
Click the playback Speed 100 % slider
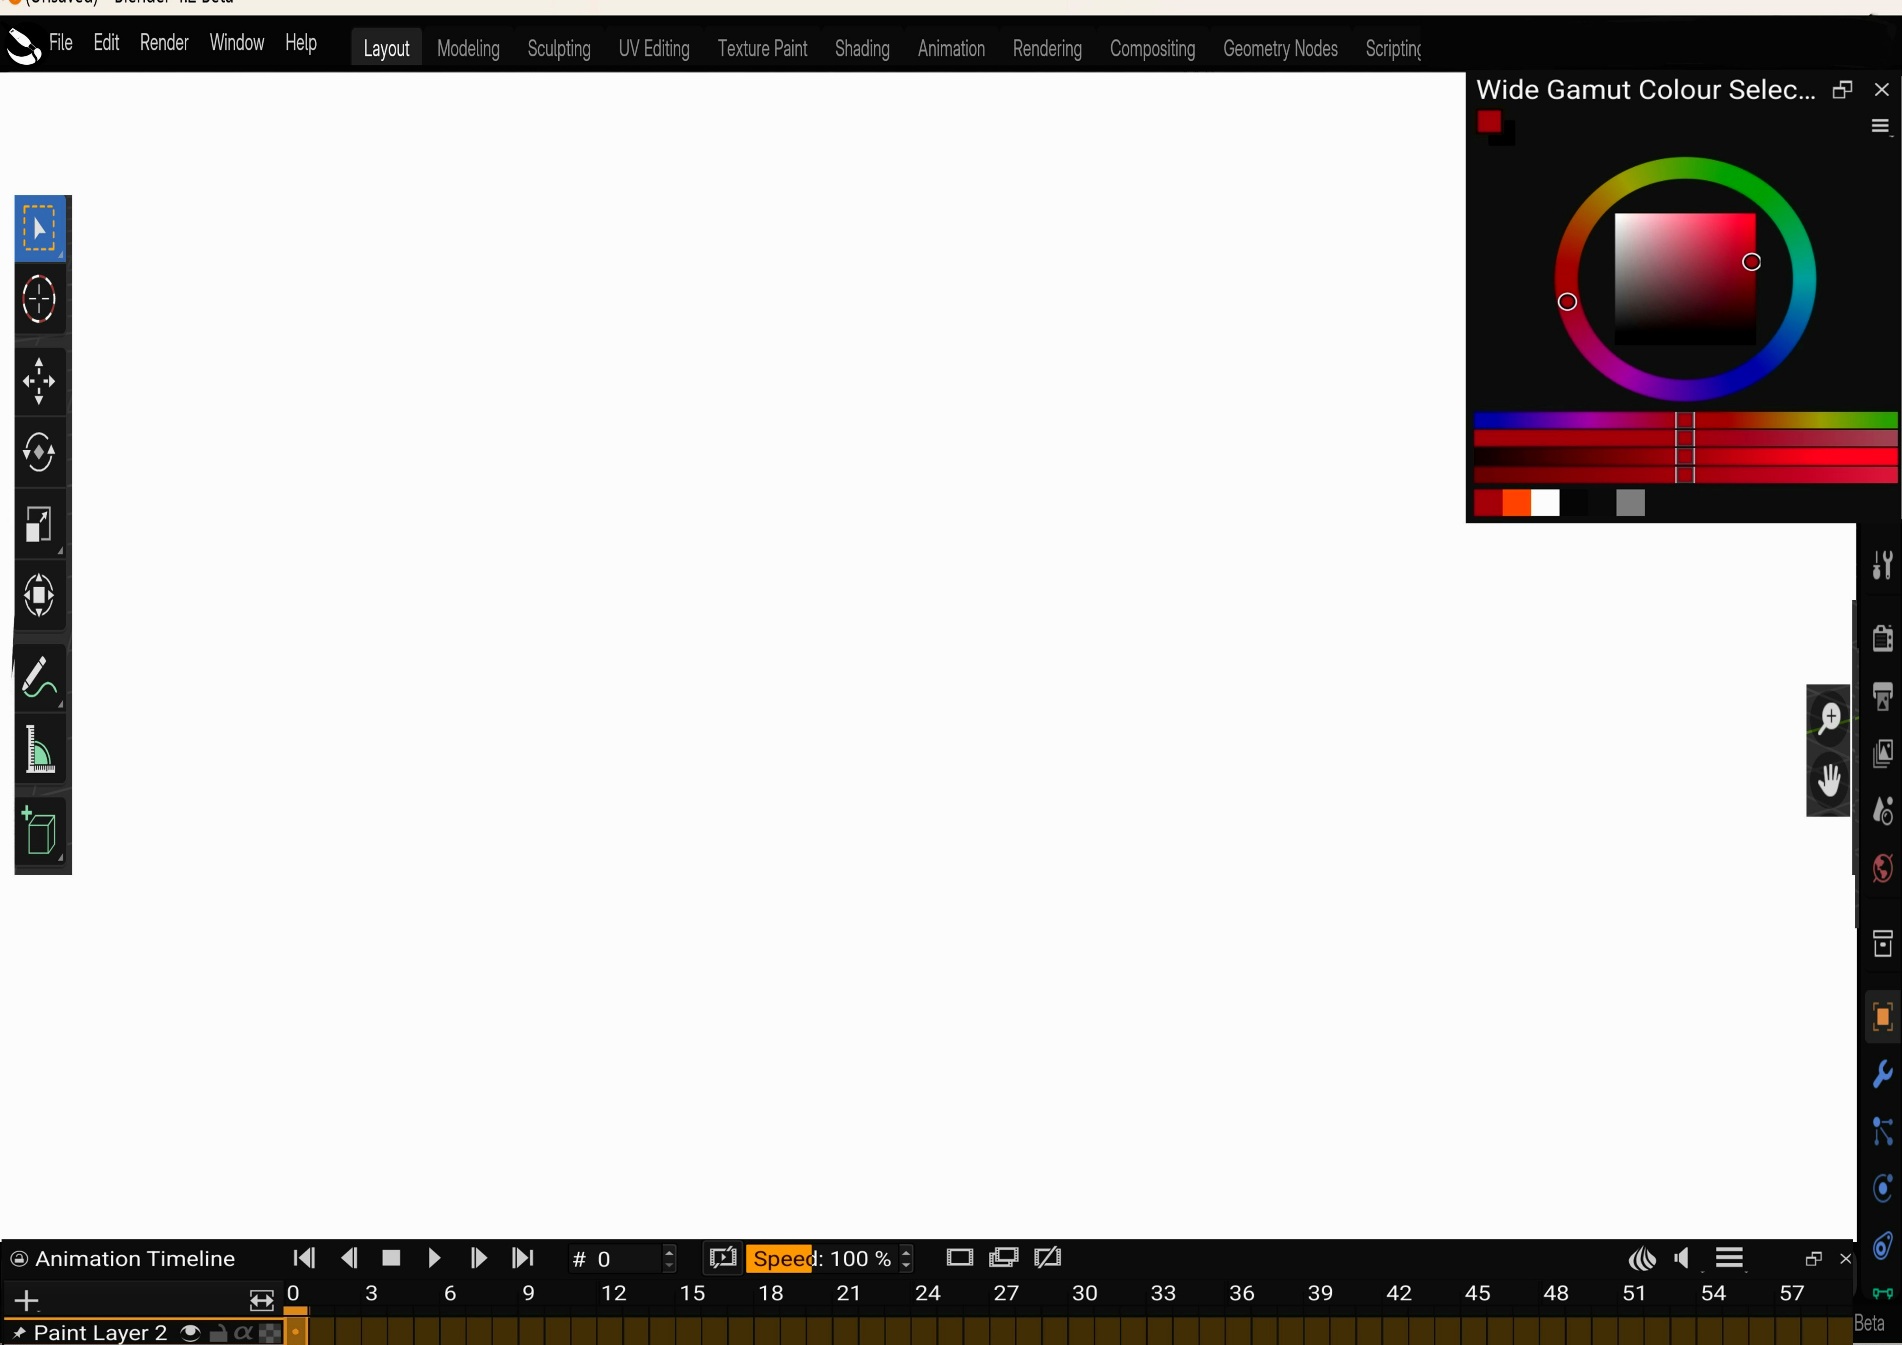tap(831, 1258)
